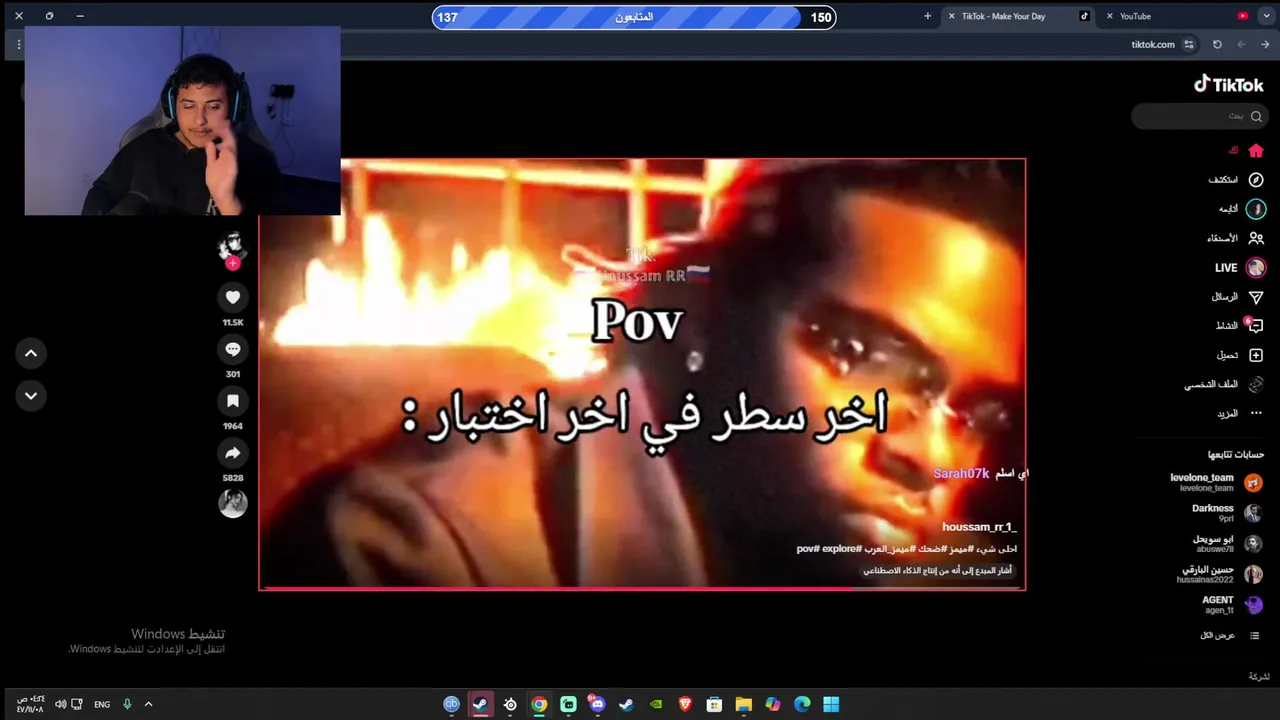
Task: Open the Home feed house icon
Action: [x=1256, y=151]
